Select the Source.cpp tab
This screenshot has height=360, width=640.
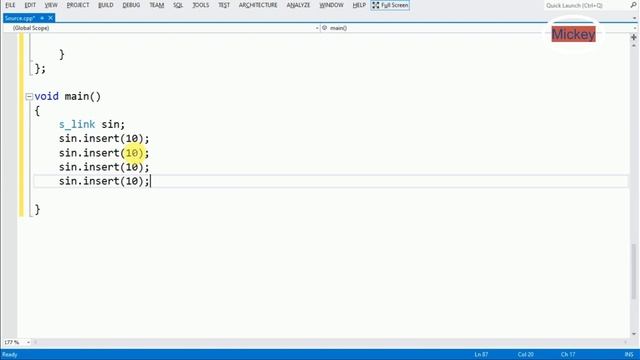[20, 18]
